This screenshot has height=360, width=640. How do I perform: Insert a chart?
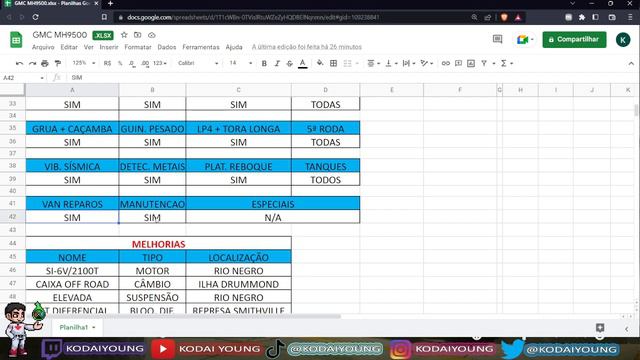pyautogui.click(x=471, y=63)
